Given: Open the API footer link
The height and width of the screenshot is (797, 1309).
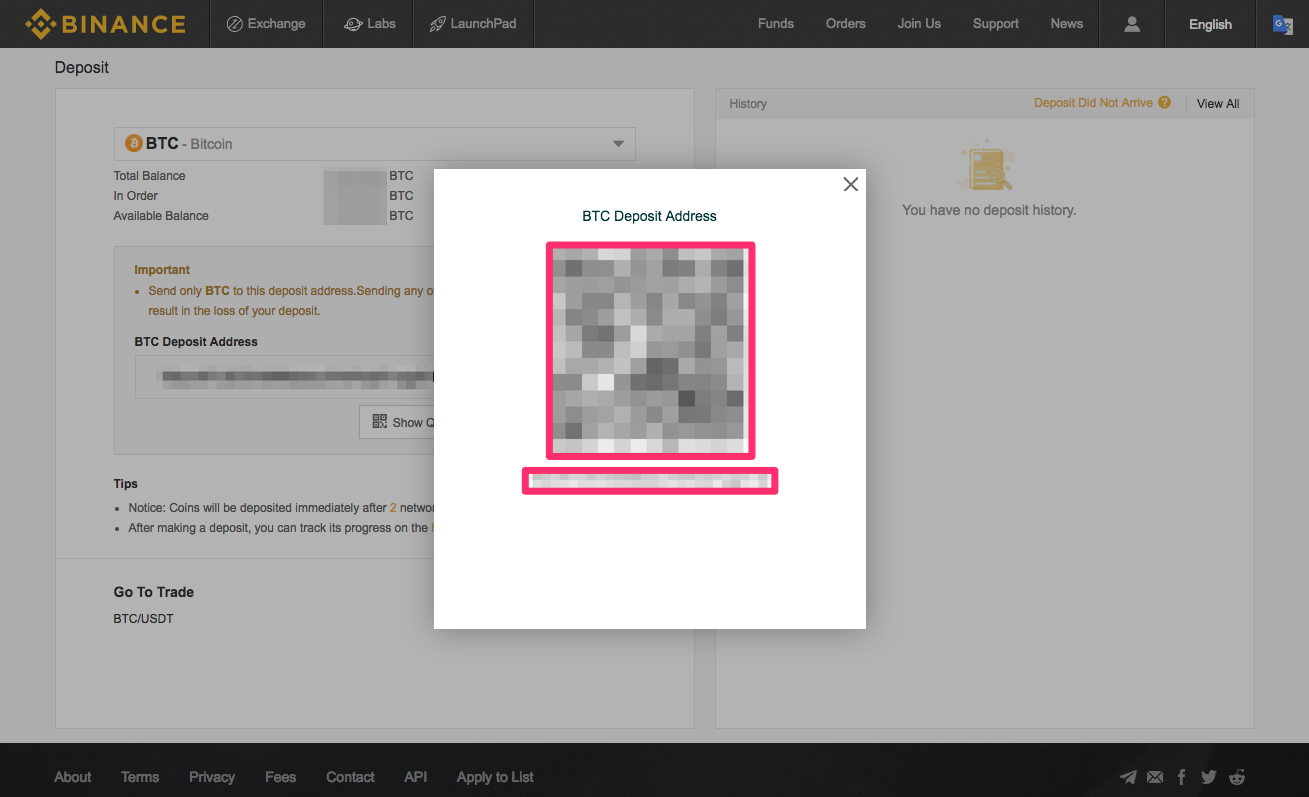Looking at the screenshot, I should coord(416,777).
